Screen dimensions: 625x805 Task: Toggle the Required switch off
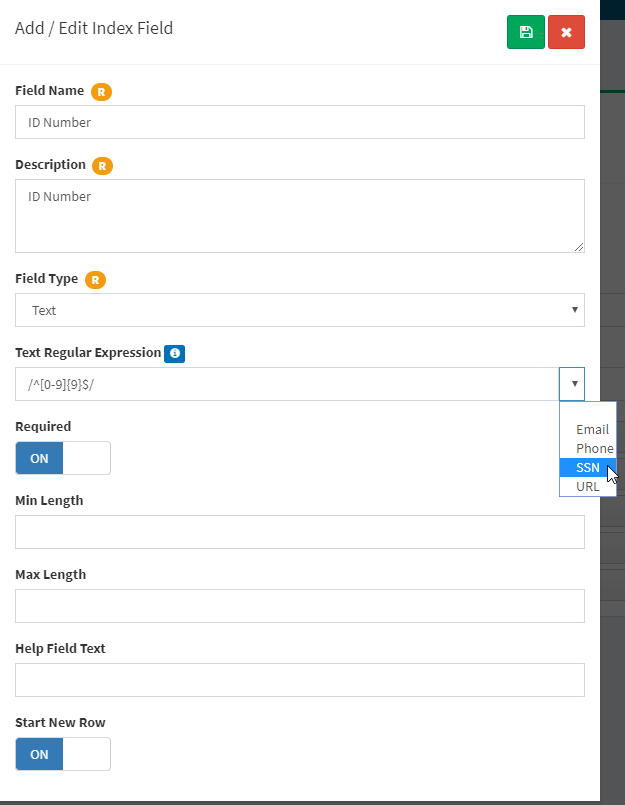tap(63, 458)
